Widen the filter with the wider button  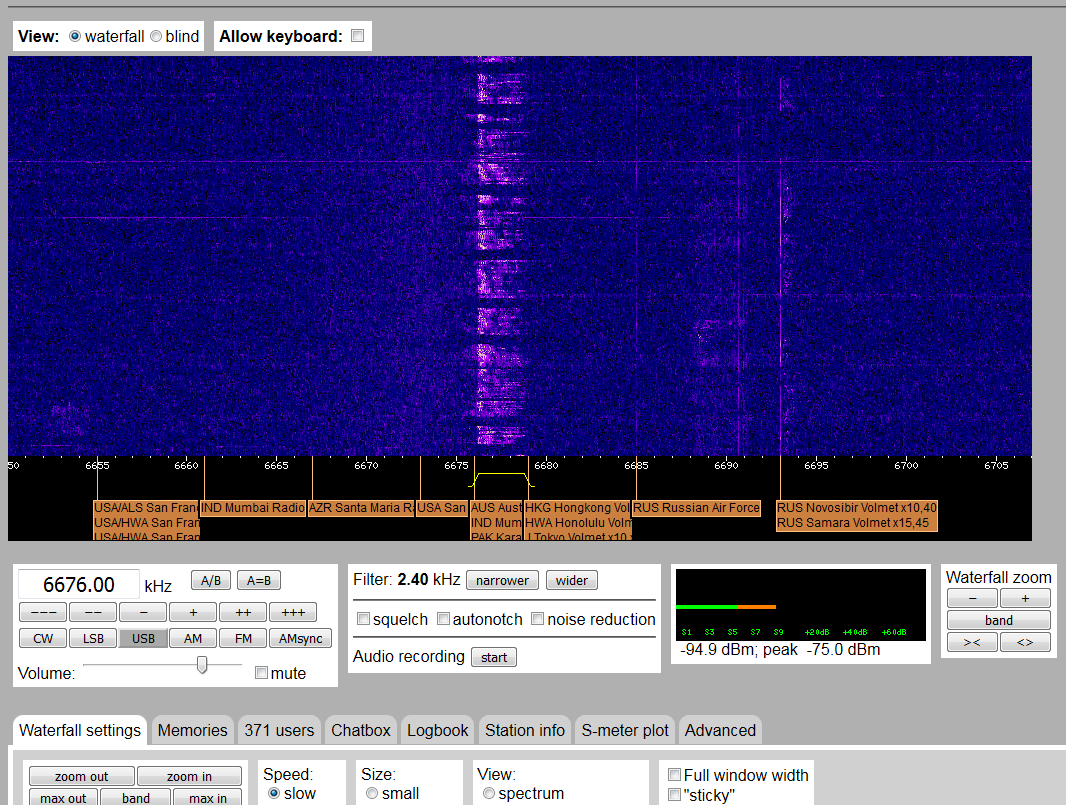(572, 580)
